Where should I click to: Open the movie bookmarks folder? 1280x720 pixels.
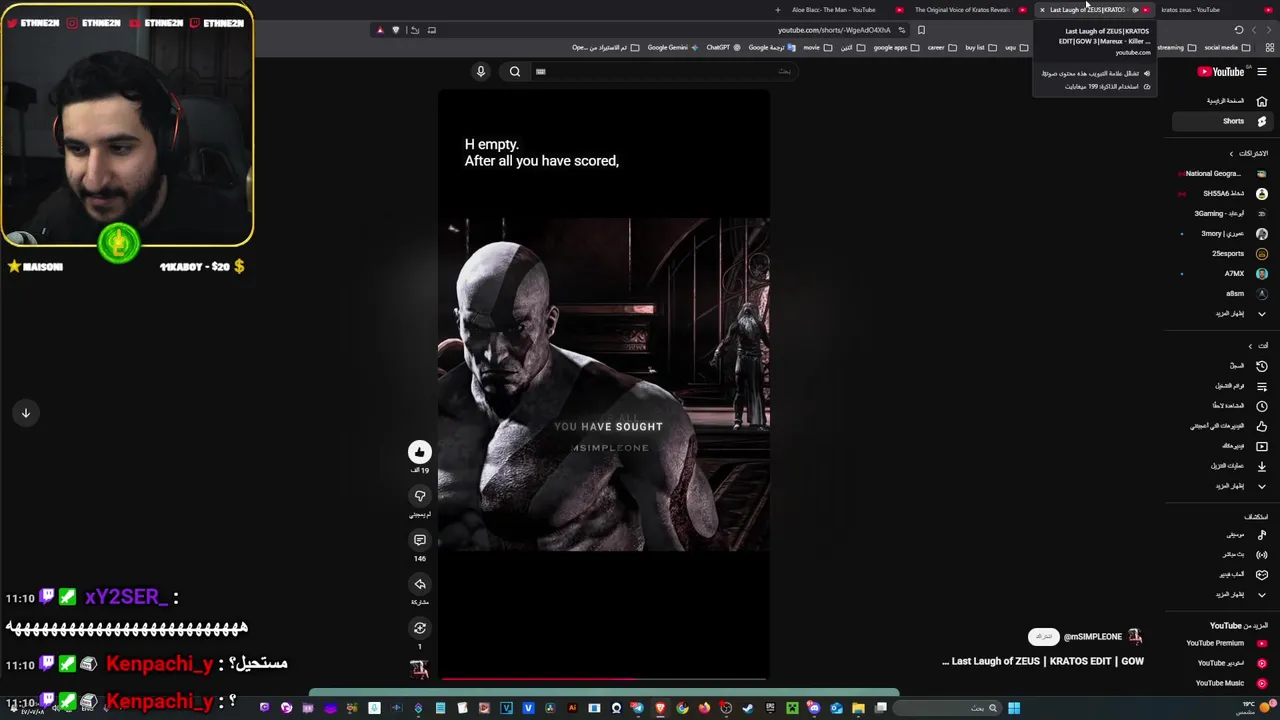(816, 48)
